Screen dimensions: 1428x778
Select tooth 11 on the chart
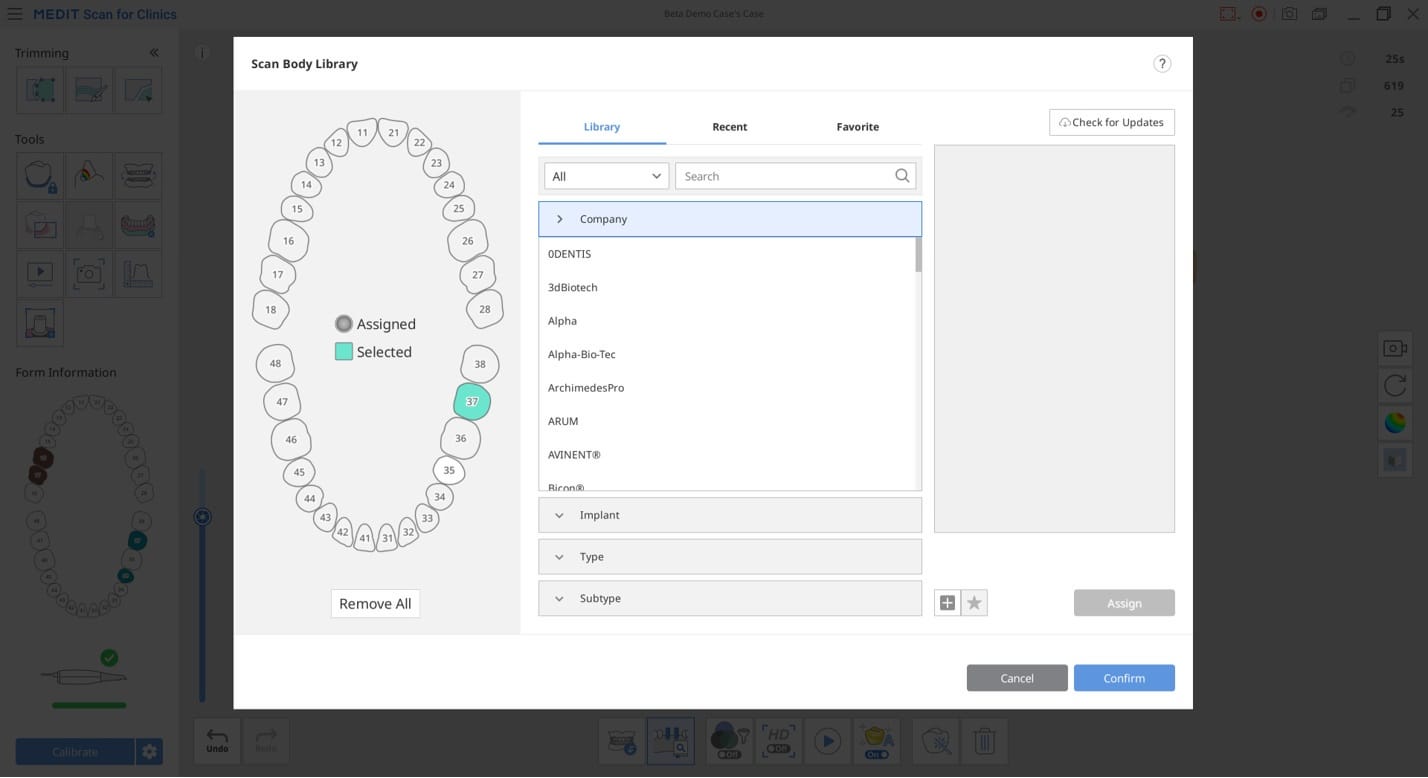click(x=362, y=132)
